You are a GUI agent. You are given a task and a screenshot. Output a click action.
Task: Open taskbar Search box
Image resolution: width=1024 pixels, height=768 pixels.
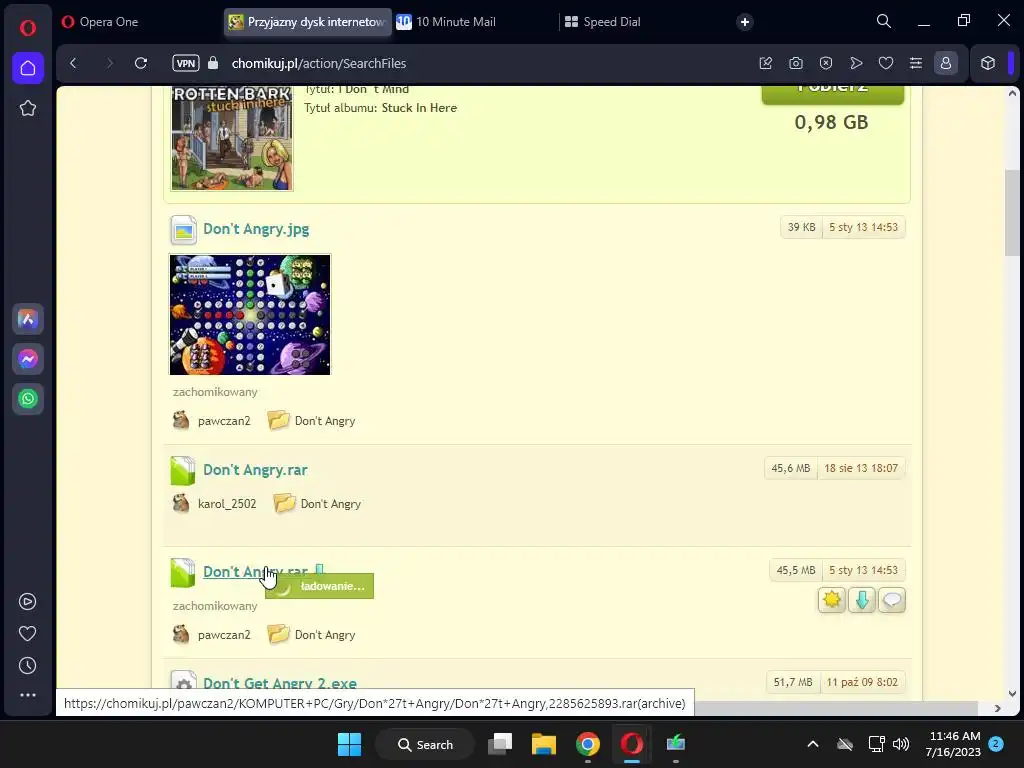425,744
